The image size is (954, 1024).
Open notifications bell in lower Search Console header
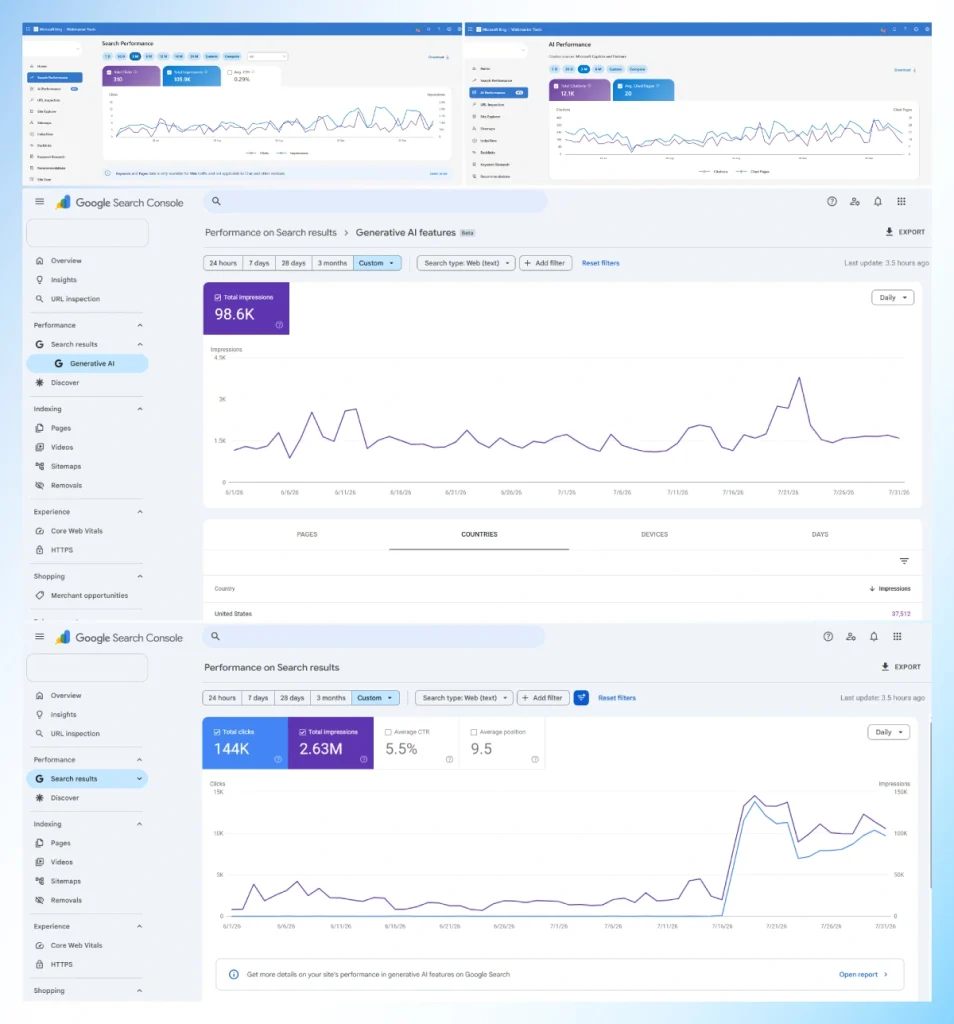point(874,637)
